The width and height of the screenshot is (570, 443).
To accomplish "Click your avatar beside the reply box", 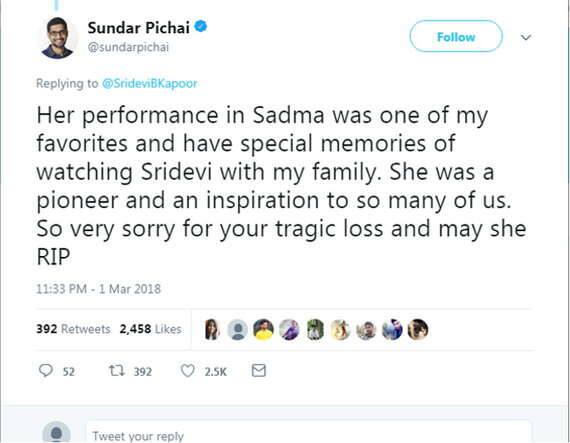I will pyautogui.click(x=56, y=432).
